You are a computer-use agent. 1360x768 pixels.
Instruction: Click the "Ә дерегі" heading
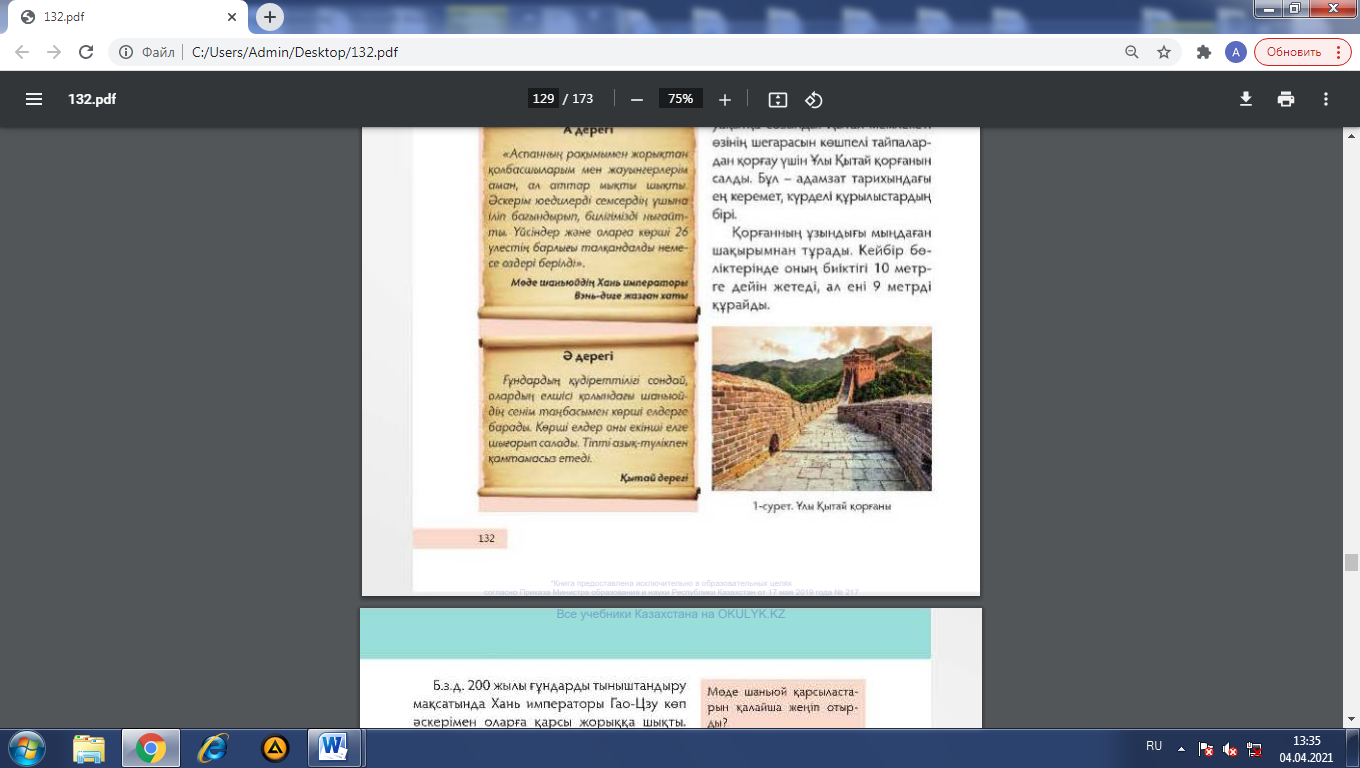click(586, 356)
